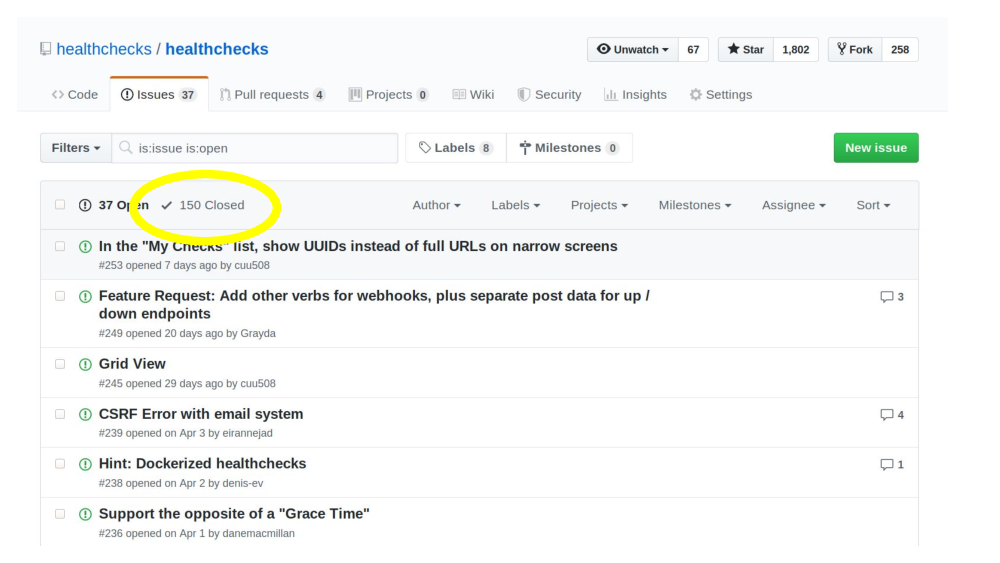The height and width of the screenshot is (563, 1000).
Task: Click the eye icon on Unwatch button
Action: (x=603, y=49)
